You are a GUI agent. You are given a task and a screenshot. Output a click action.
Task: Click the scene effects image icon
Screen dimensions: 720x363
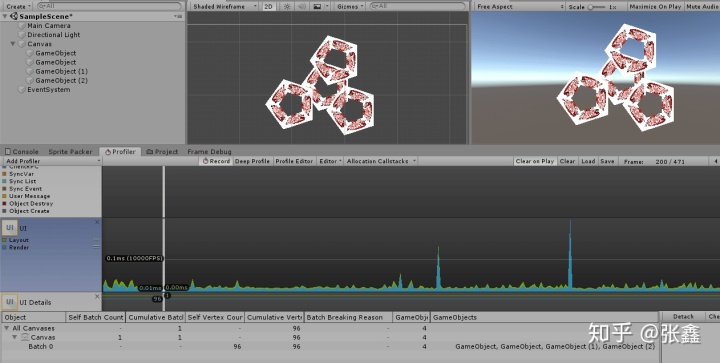[x=317, y=6]
